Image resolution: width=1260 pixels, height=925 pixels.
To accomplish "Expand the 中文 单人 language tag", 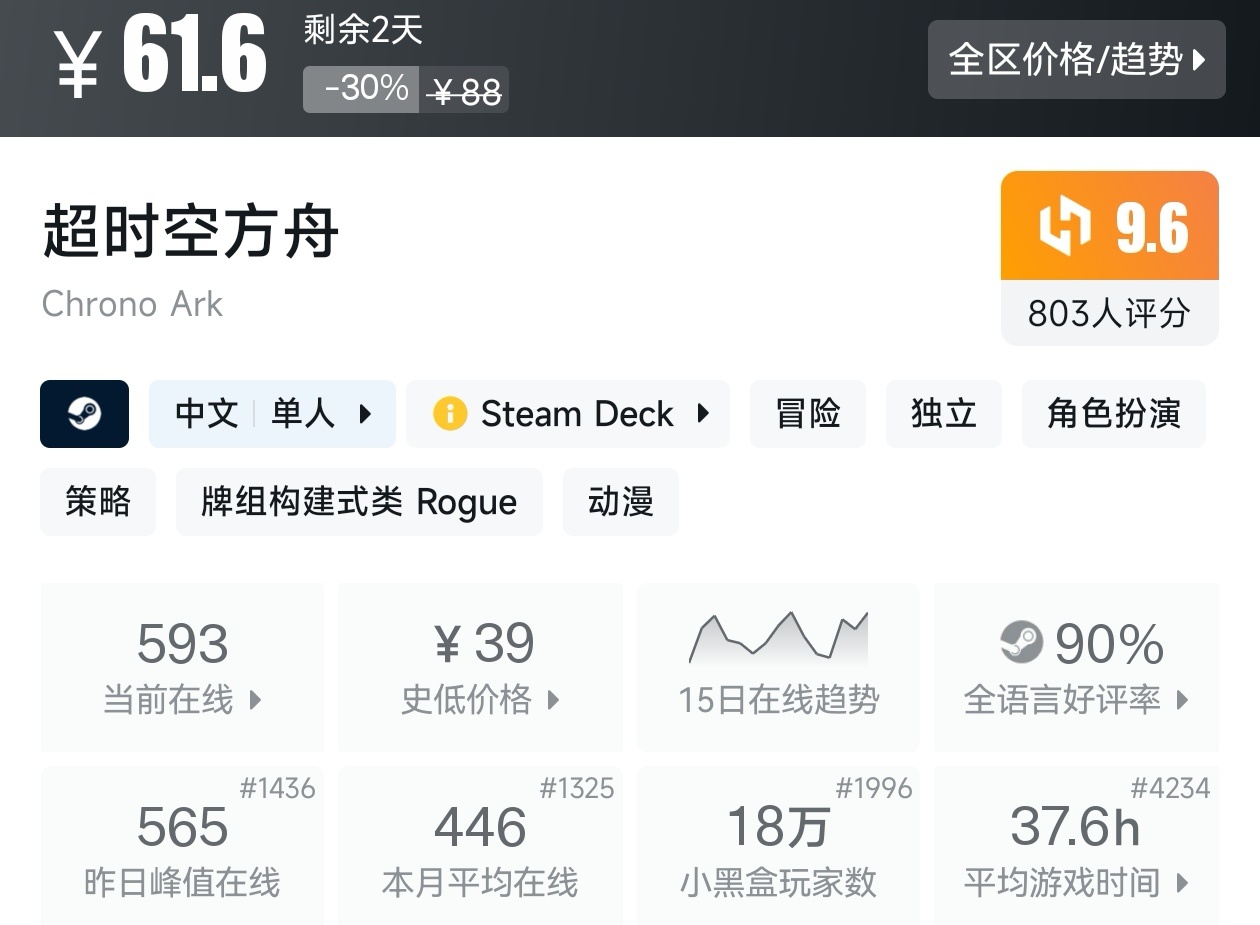I will click(x=365, y=414).
